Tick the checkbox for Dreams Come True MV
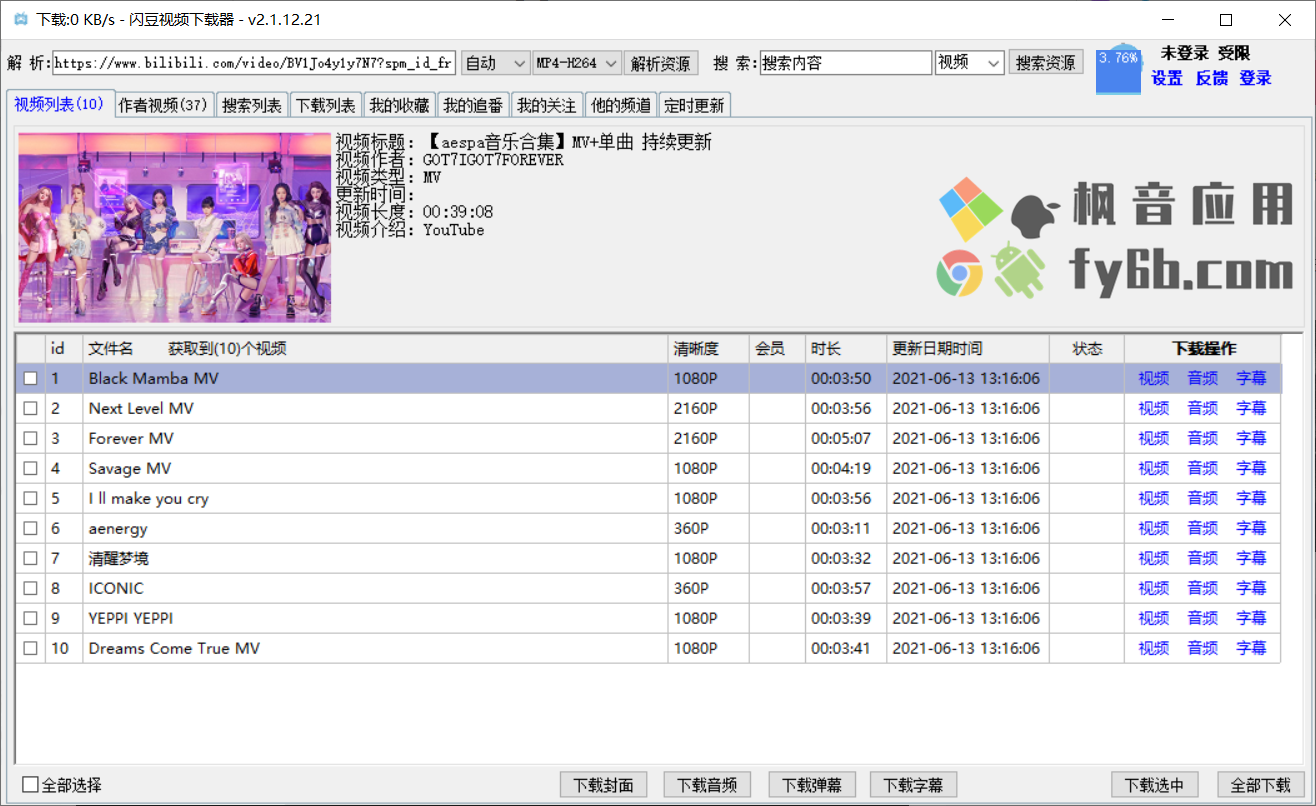 (31, 649)
